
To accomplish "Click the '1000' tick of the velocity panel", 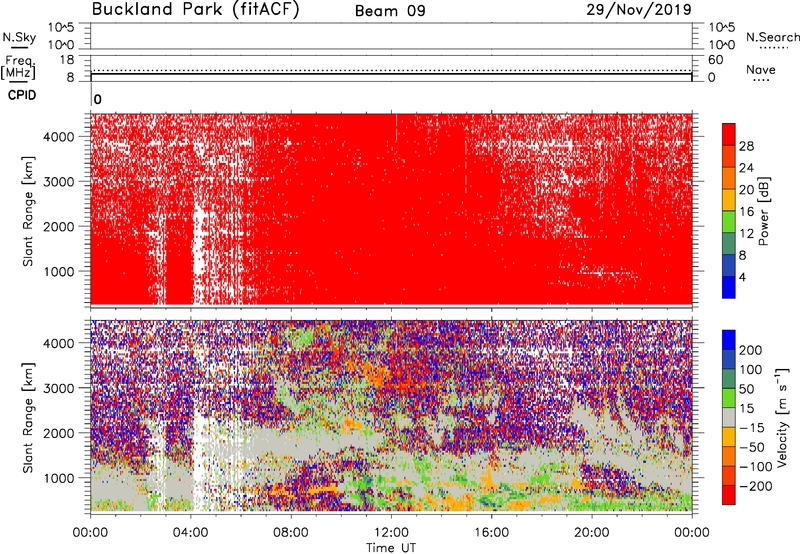I will [58, 478].
